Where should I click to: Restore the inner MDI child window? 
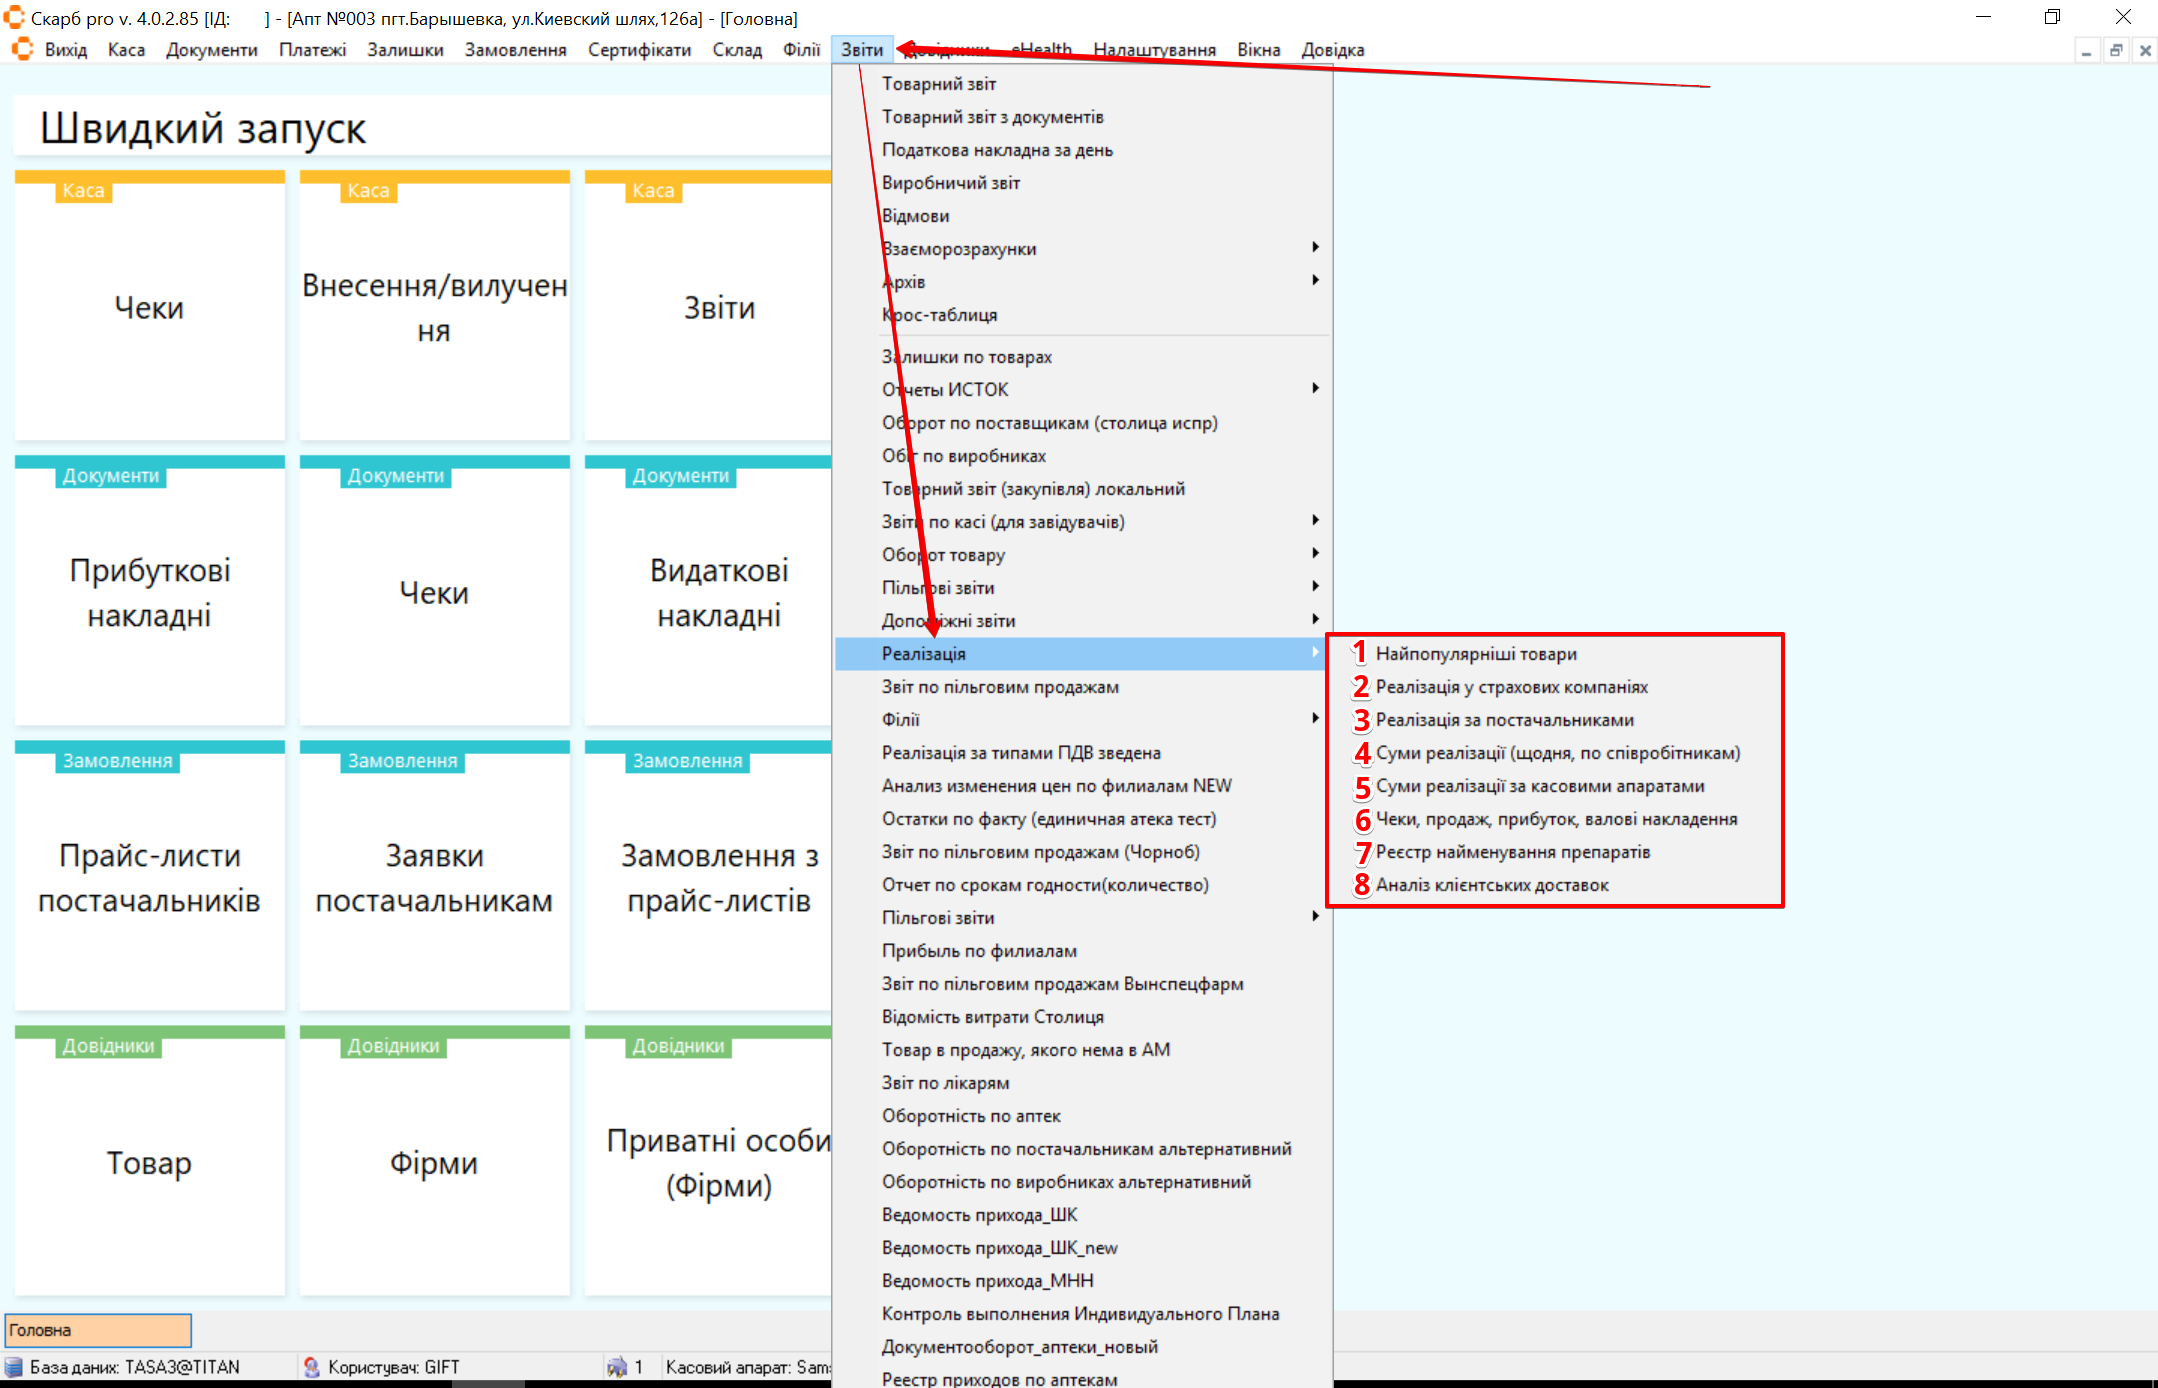tap(2116, 50)
